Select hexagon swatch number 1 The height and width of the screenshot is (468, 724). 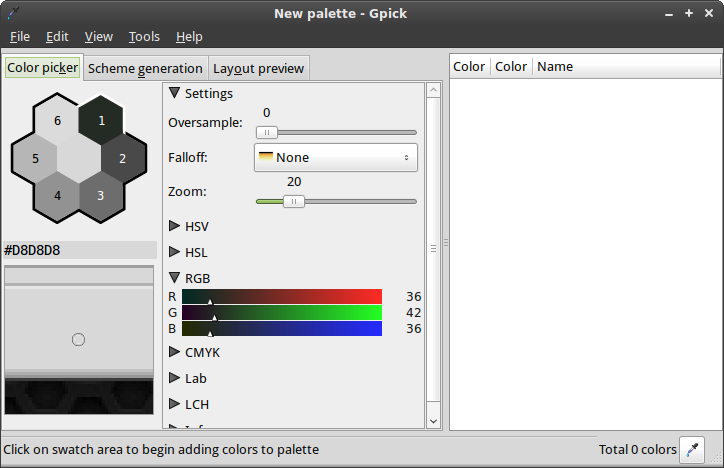pyautogui.click(x=101, y=120)
